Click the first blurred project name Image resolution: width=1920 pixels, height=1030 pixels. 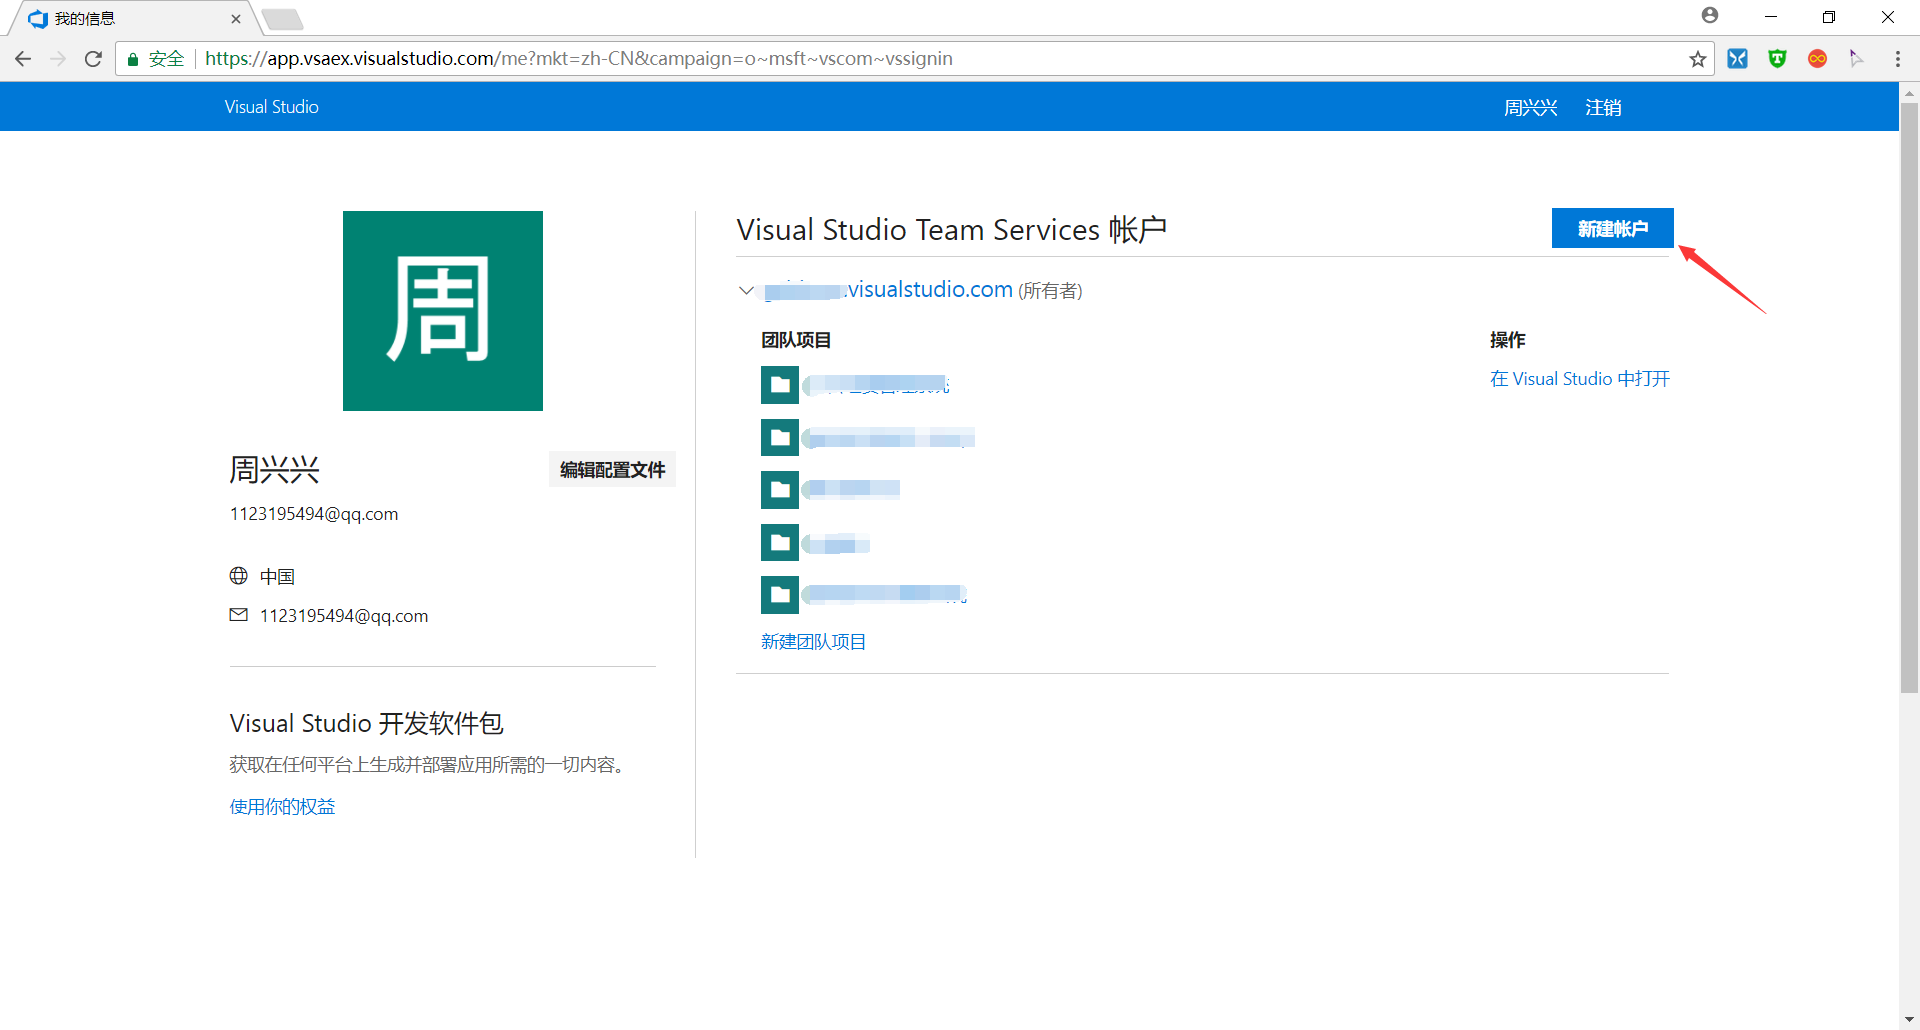(876, 385)
